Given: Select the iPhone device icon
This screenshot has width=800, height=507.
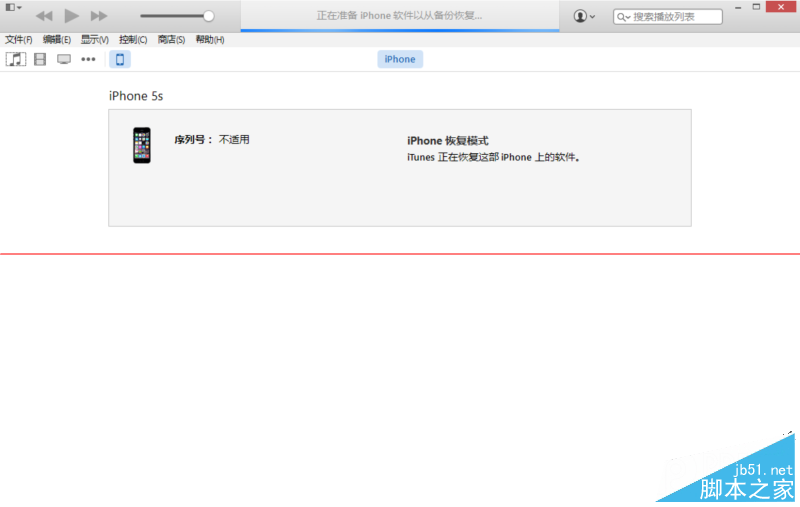Looking at the screenshot, I should (120, 59).
